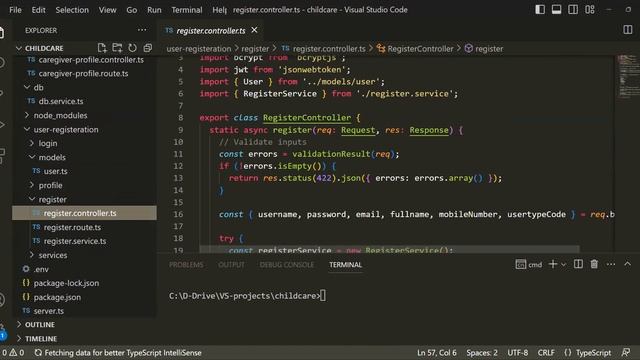The height and width of the screenshot is (360, 640).
Task: Switch to the OUTPUT panel tab
Action: [231, 265]
